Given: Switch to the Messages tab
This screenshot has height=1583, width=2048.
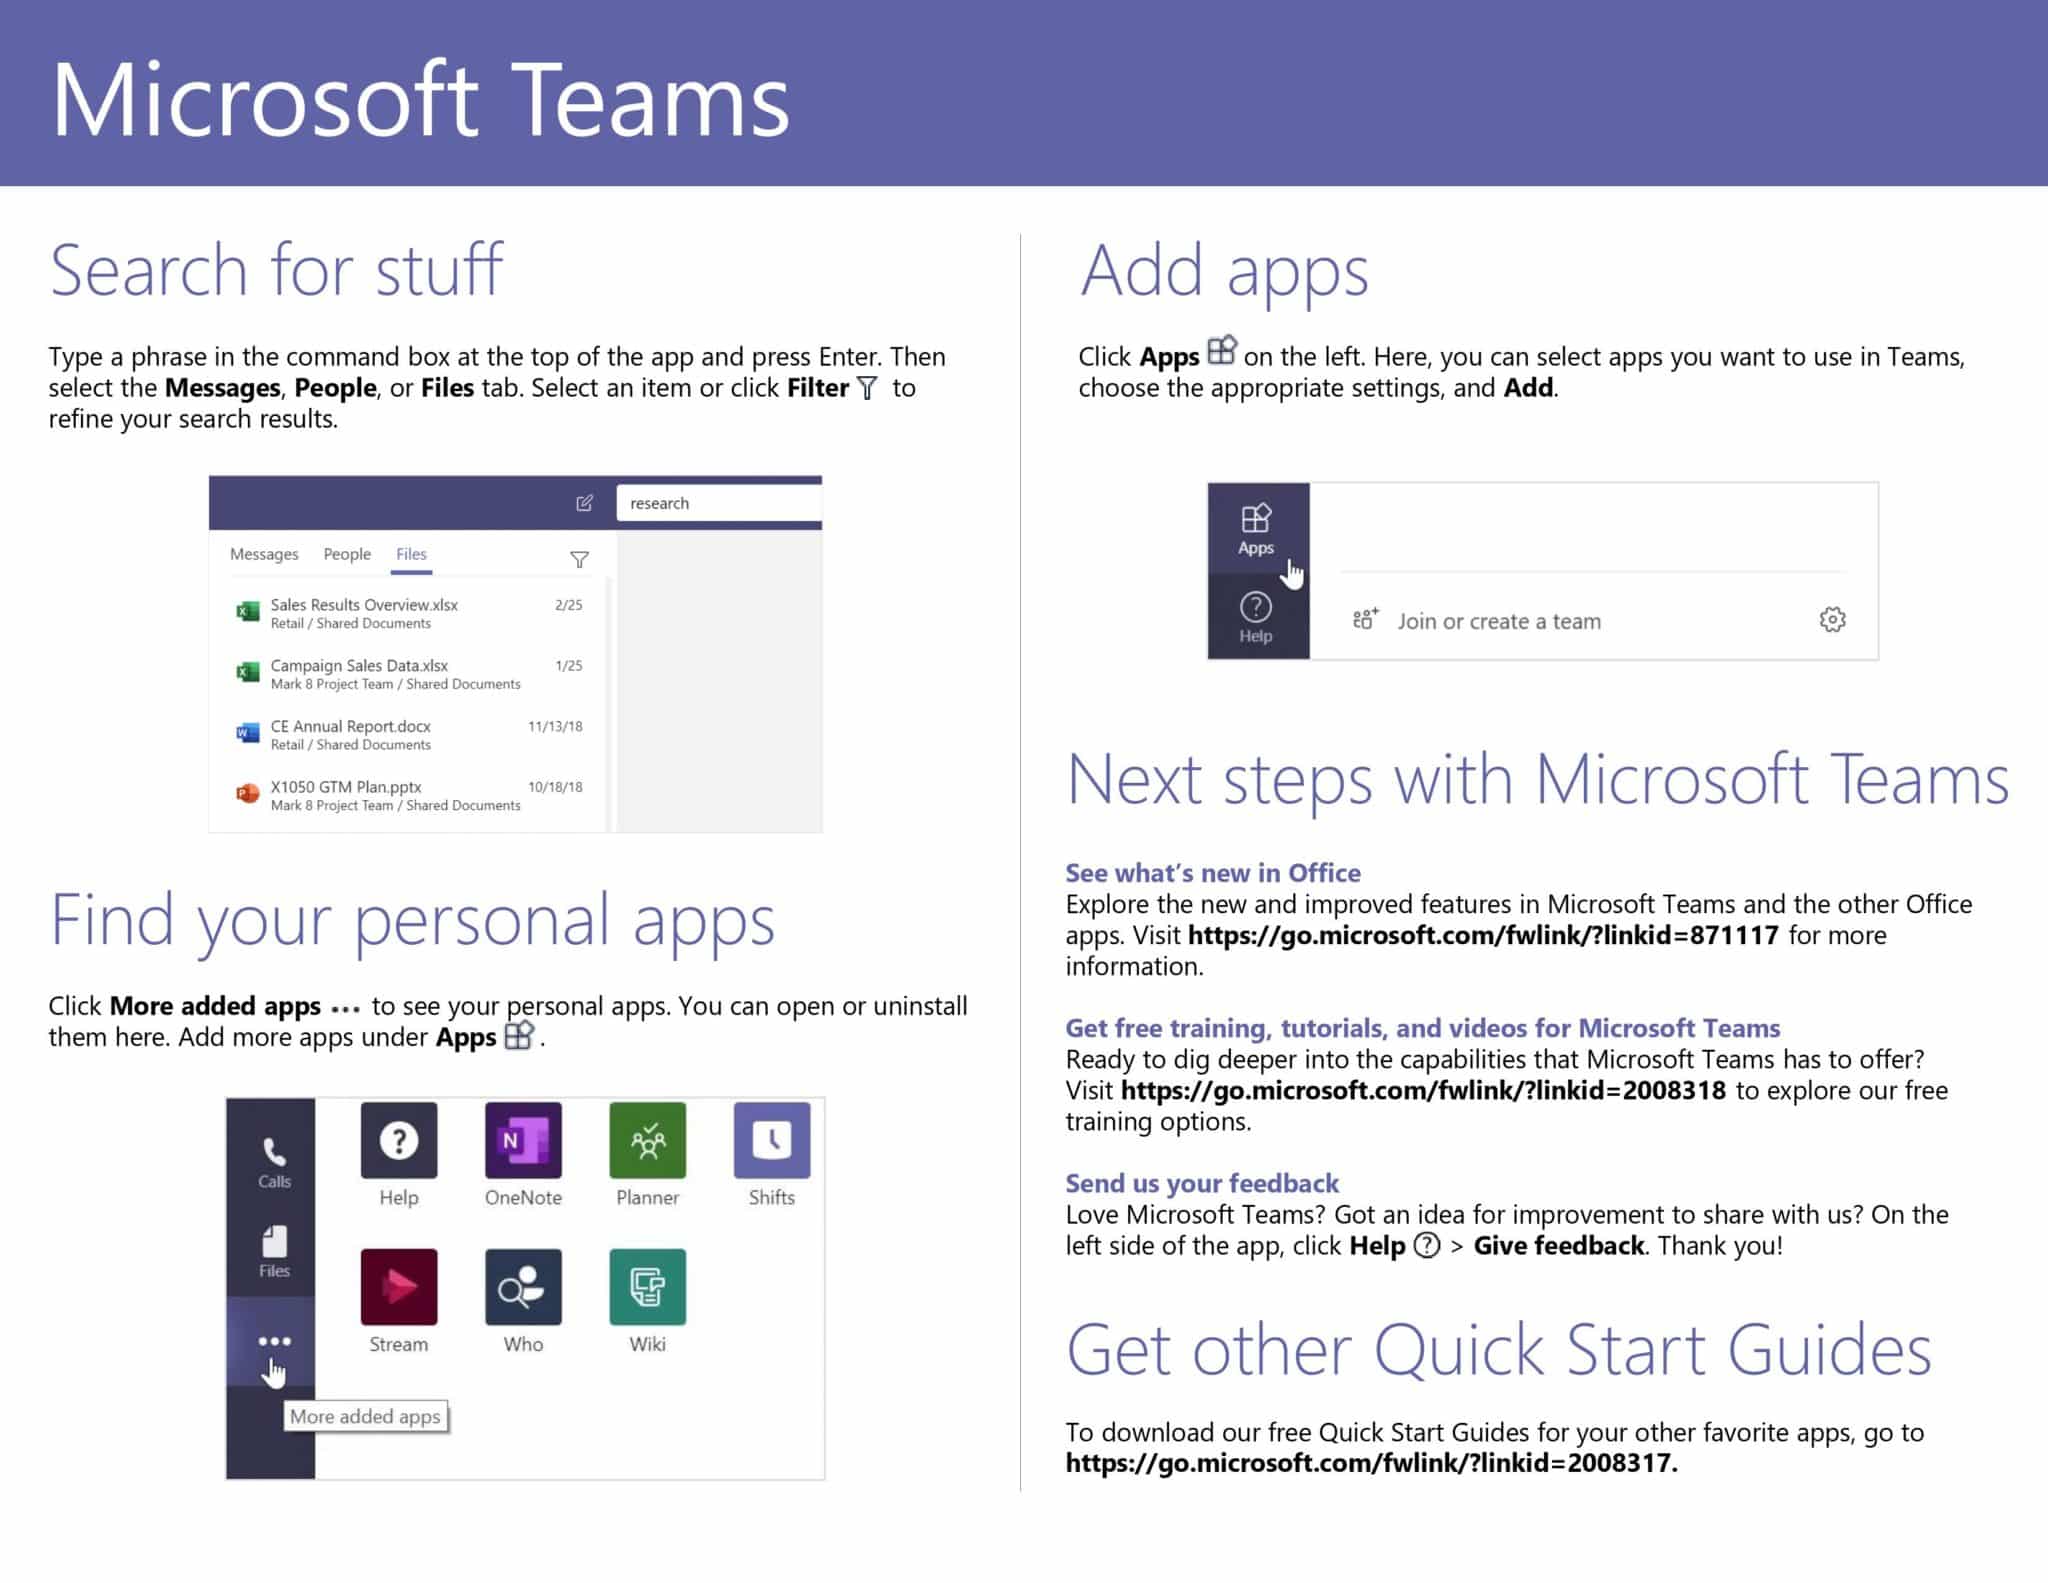Looking at the screenshot, I should pyautogui.click(x=264, y=554).
